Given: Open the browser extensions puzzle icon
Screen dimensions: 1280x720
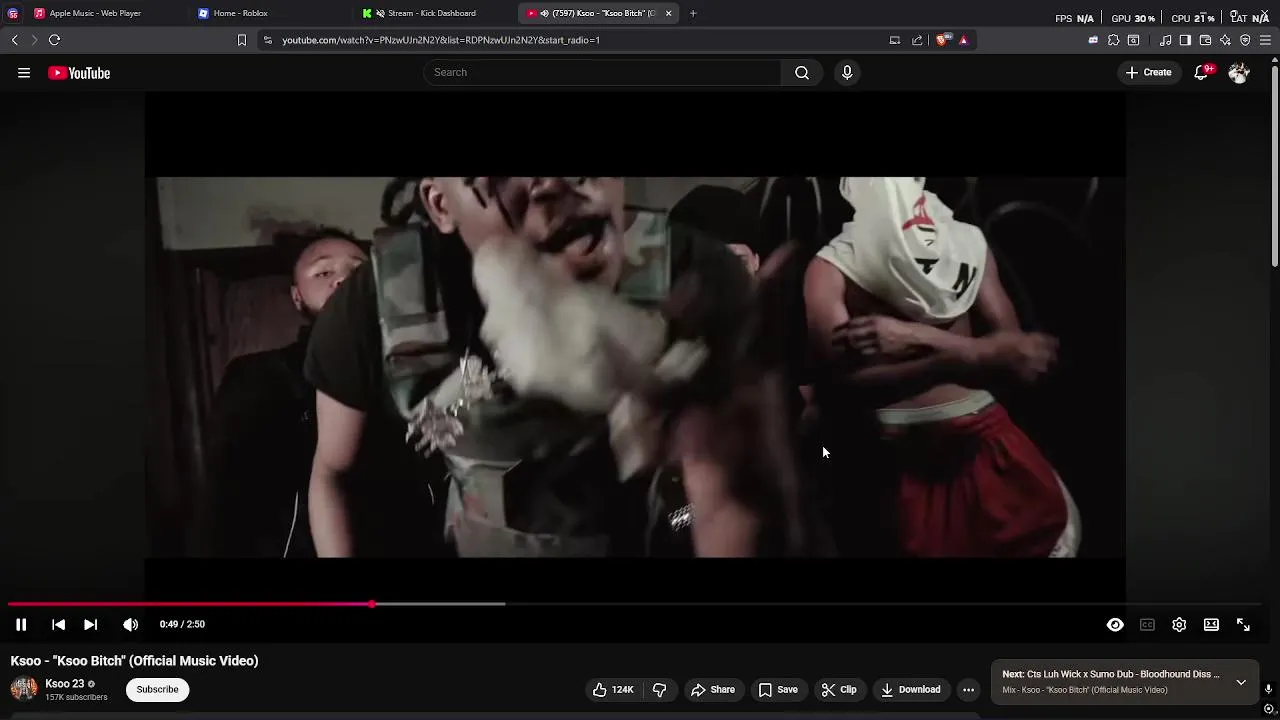Looking at the screenshot, I should pos(1113,40).
